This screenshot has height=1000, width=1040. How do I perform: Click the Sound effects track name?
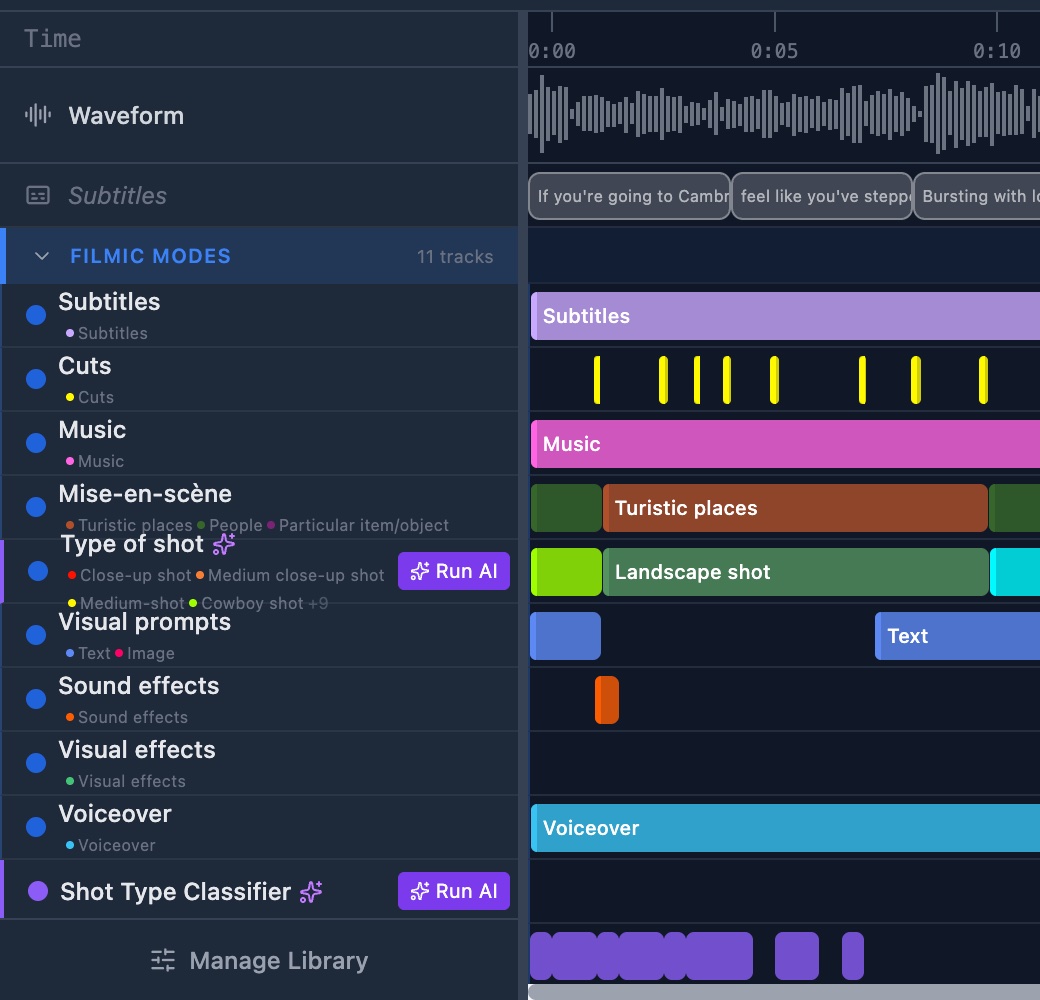(139, 685)
